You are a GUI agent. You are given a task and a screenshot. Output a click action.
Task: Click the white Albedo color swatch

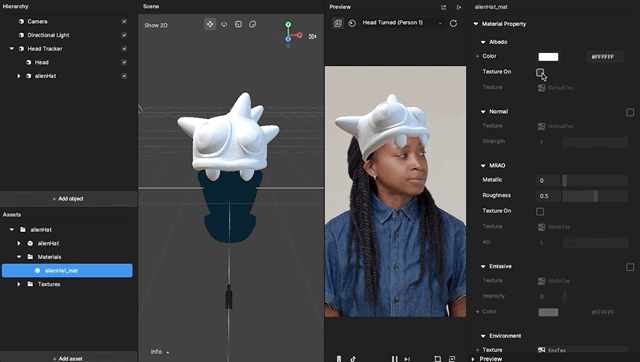(548, 57)
